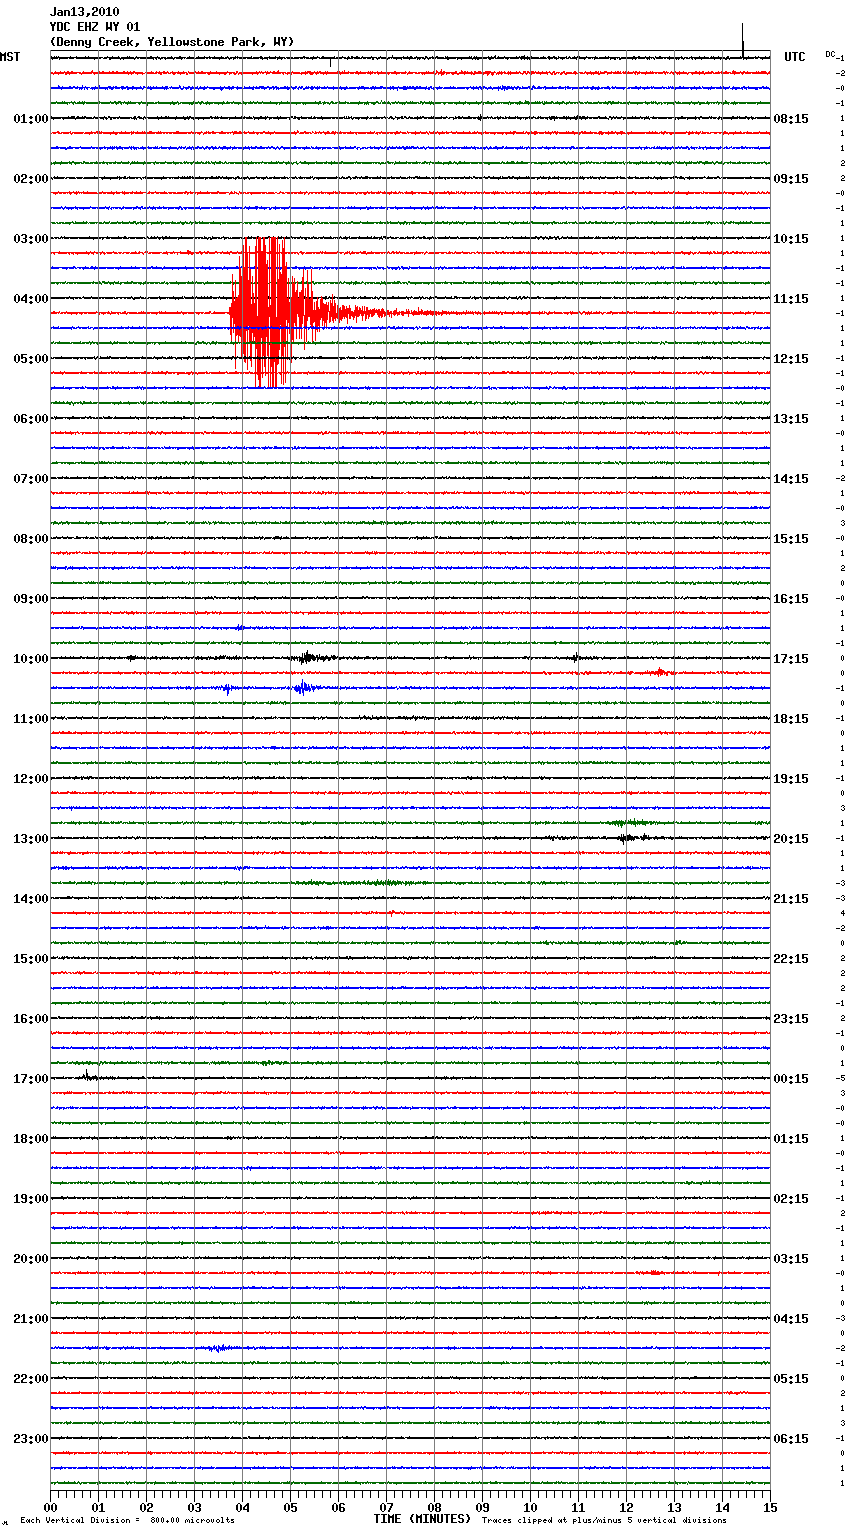The height and width of the screenshot is (1534, 850).
Task: Click the 13:15 UTC time label
Action: click(x=791, y=419)
